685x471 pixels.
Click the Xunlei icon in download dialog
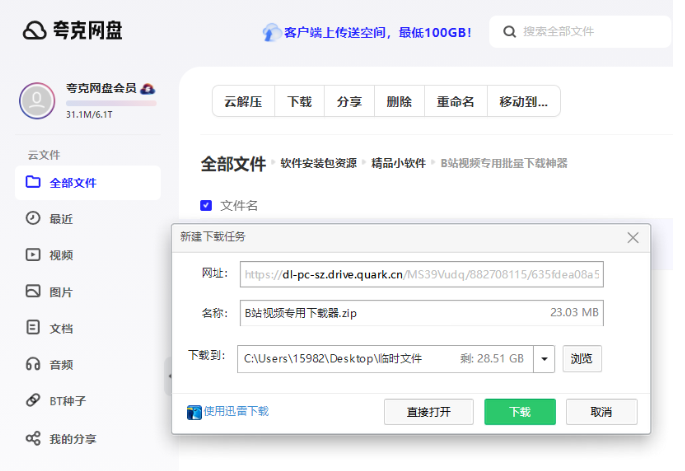click(x=194, y=412)
